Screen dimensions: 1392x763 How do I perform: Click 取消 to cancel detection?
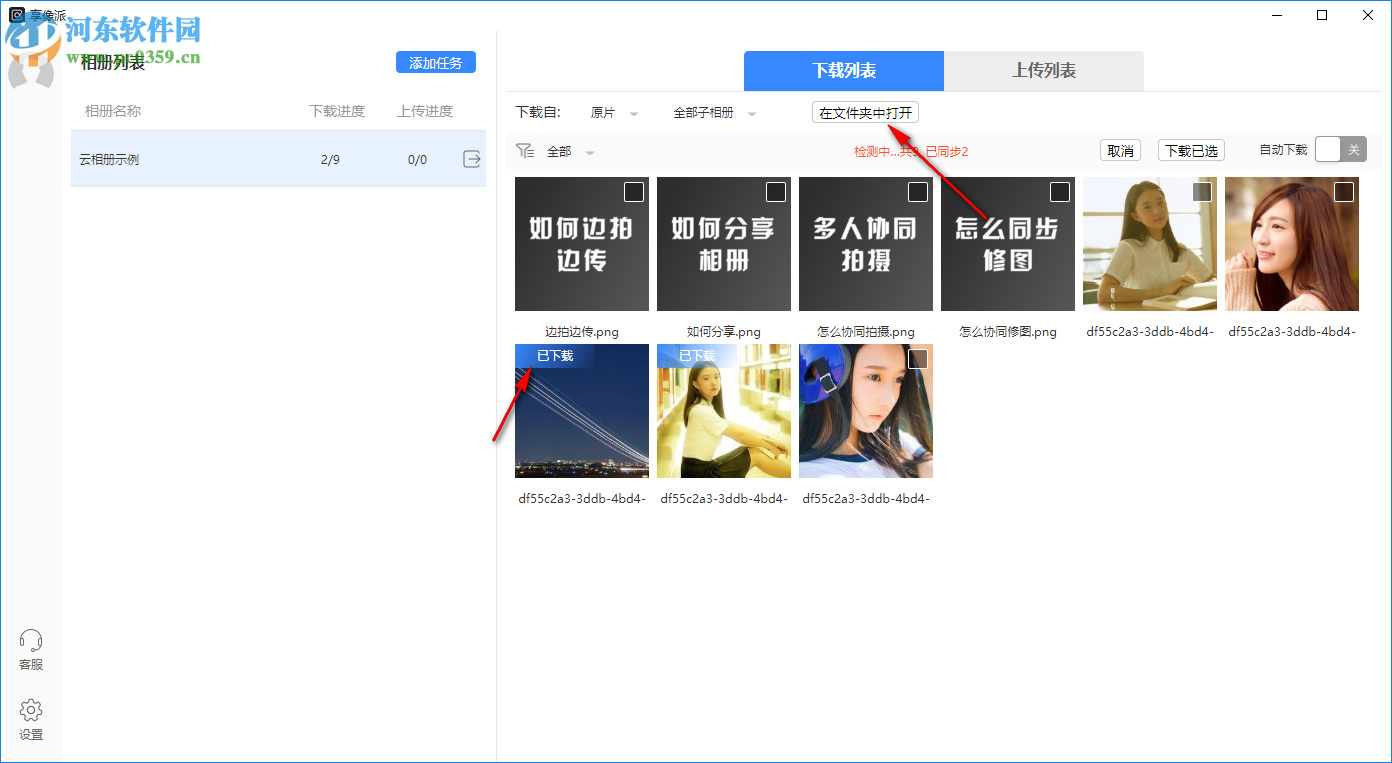click(1120, 149)
